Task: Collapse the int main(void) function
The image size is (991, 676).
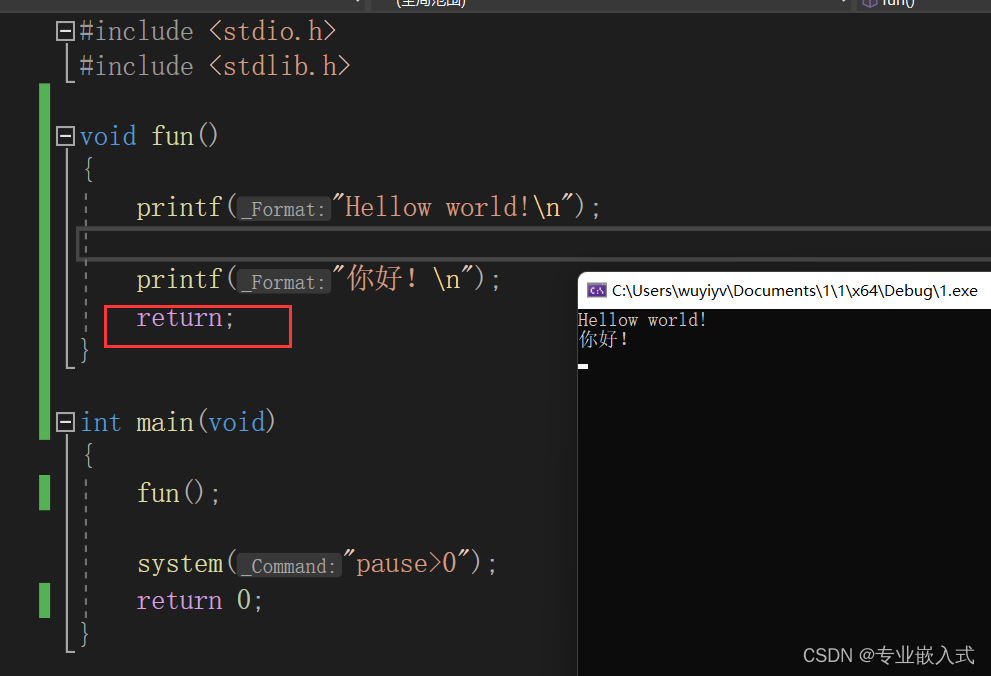Action: click(x=65, y=422)
